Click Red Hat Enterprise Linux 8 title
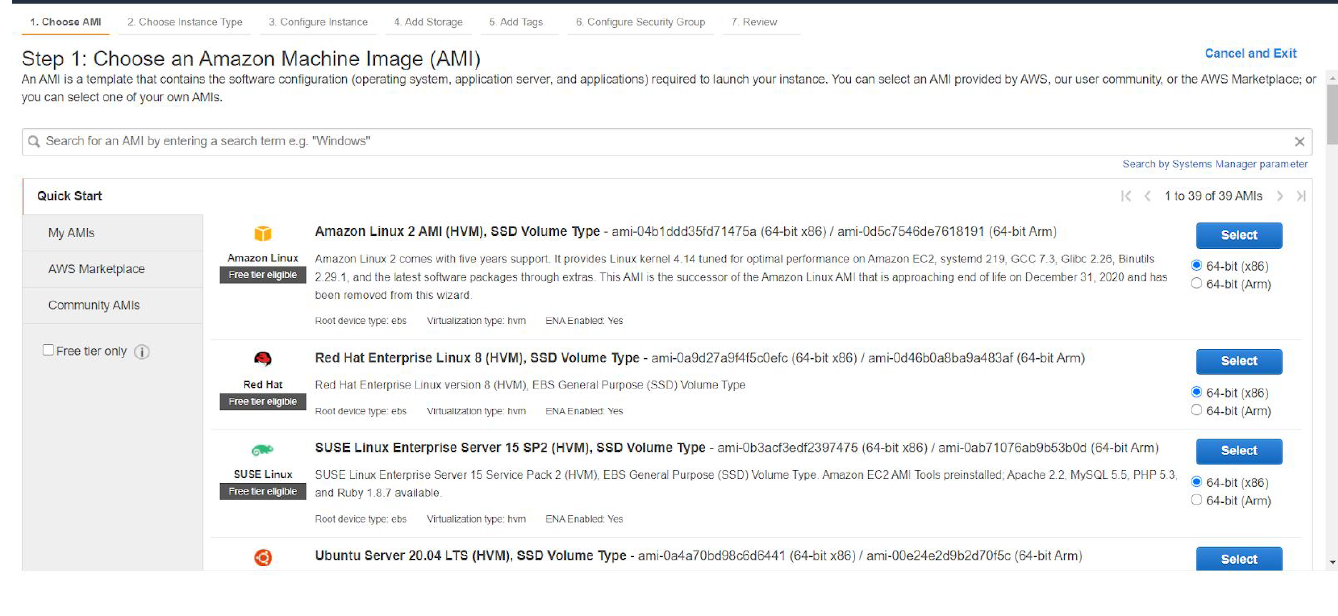Image resolution: width=1338 pixels, height=616 pixels. click(477, 358)
